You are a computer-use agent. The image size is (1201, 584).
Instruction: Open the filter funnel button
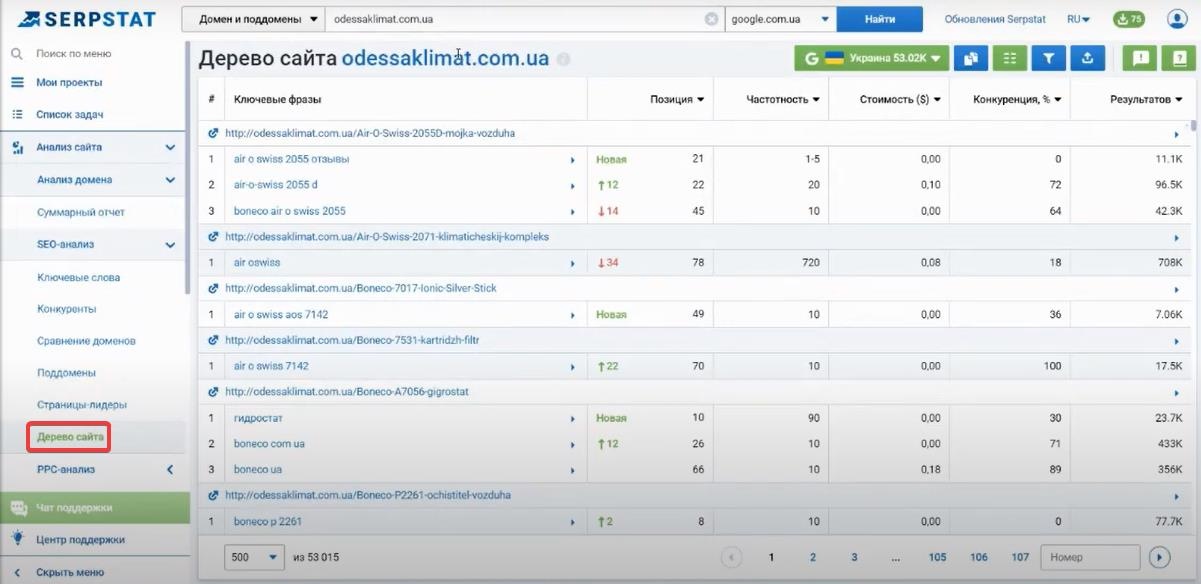click(1048, 59)
